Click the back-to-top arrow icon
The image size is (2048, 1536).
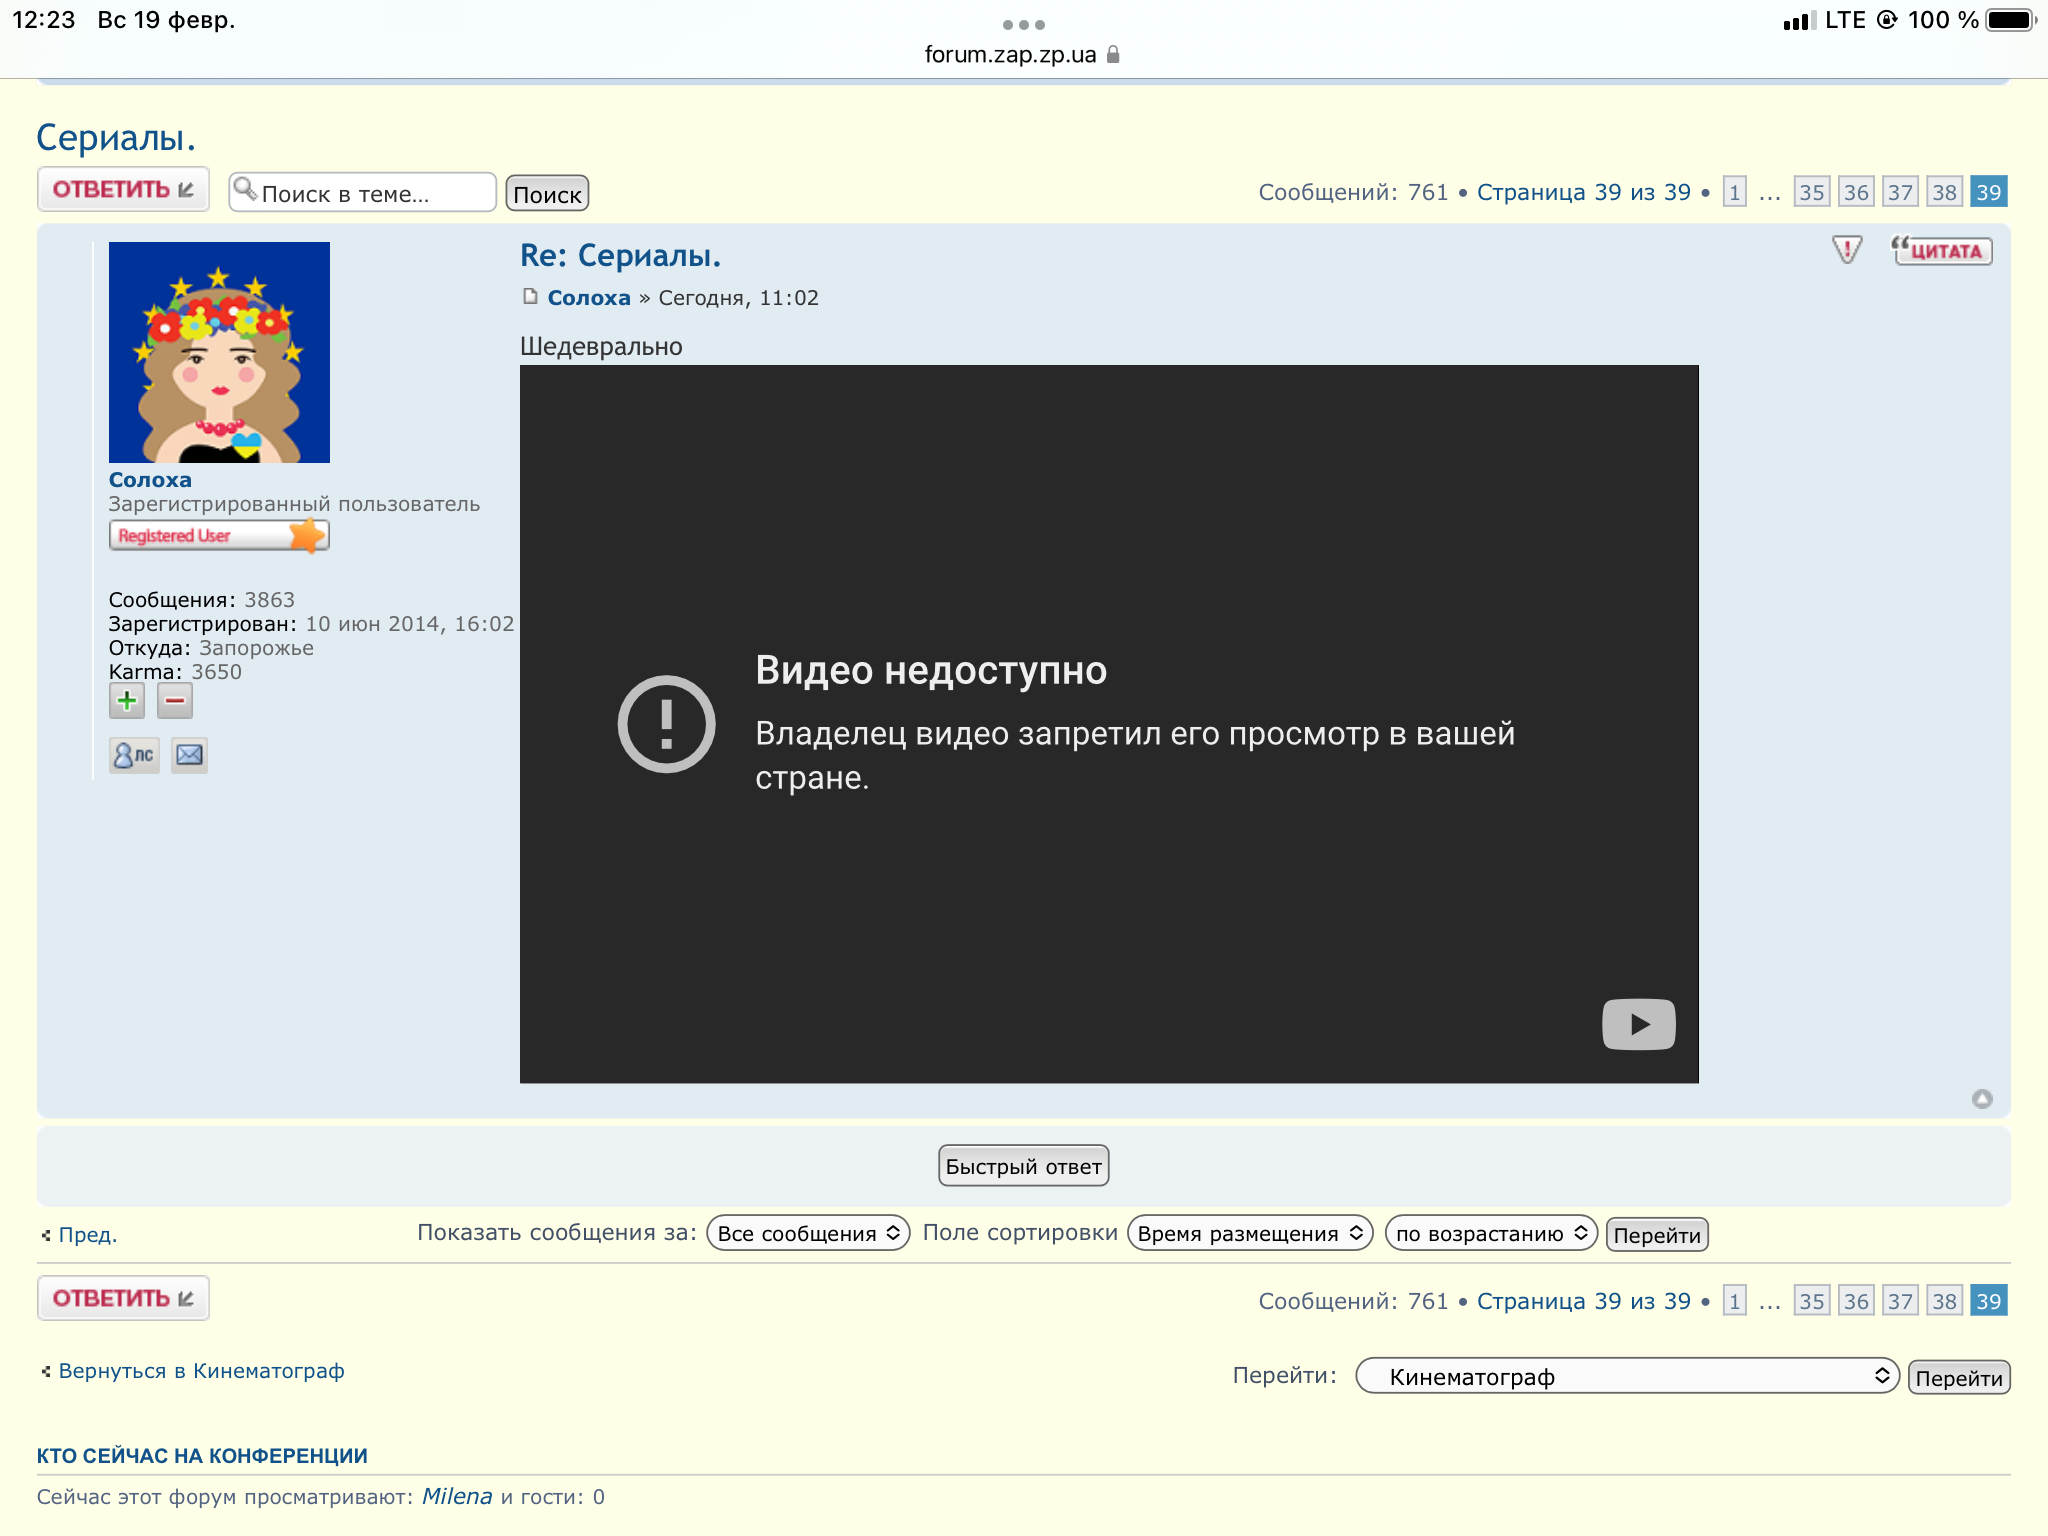click(x=1981, y=1099)
